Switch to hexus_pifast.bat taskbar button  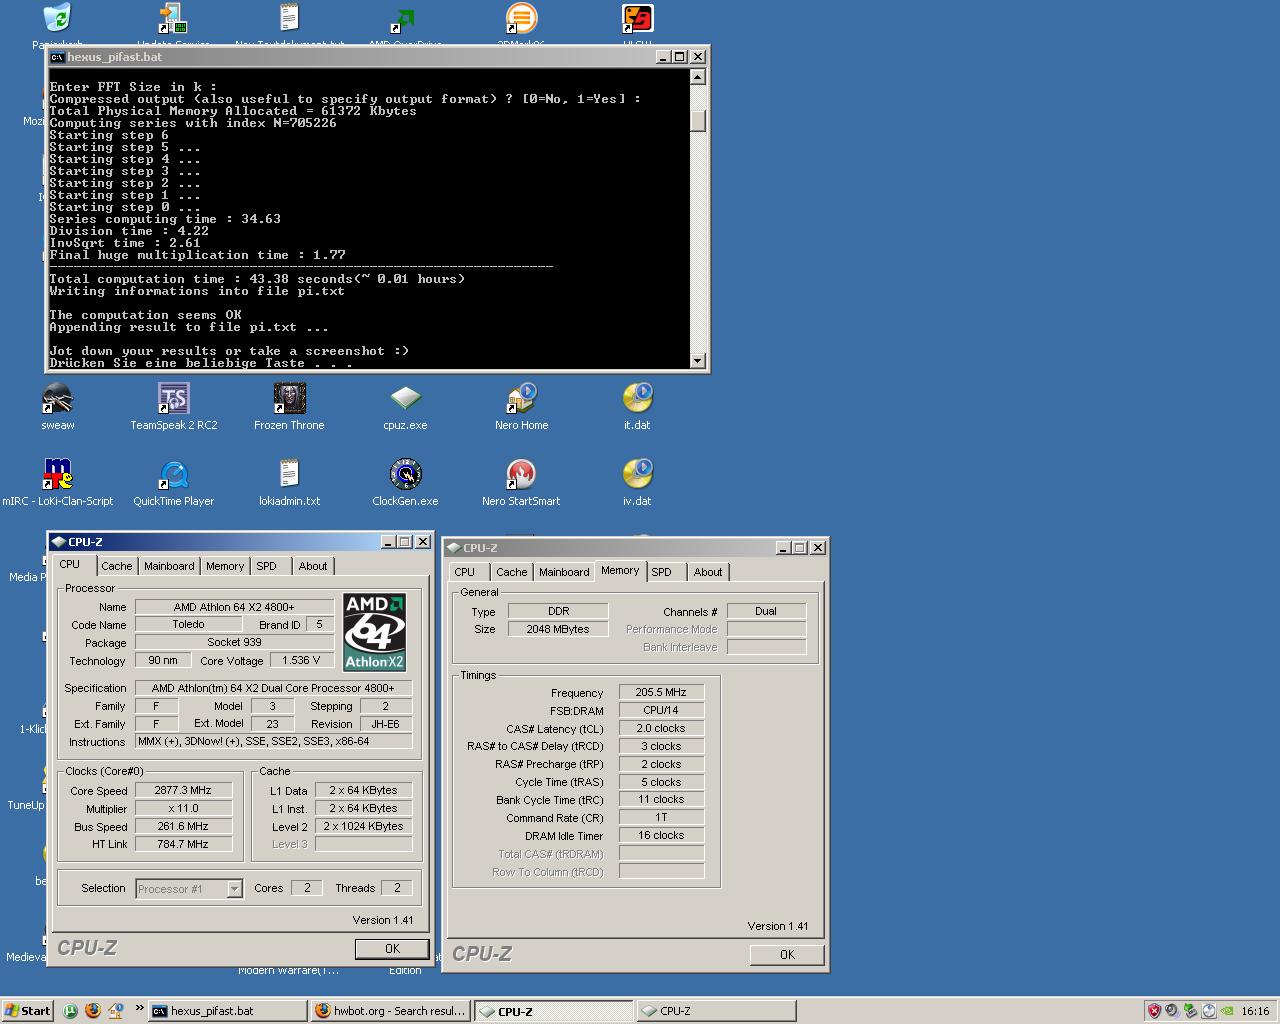[227, 1011]
